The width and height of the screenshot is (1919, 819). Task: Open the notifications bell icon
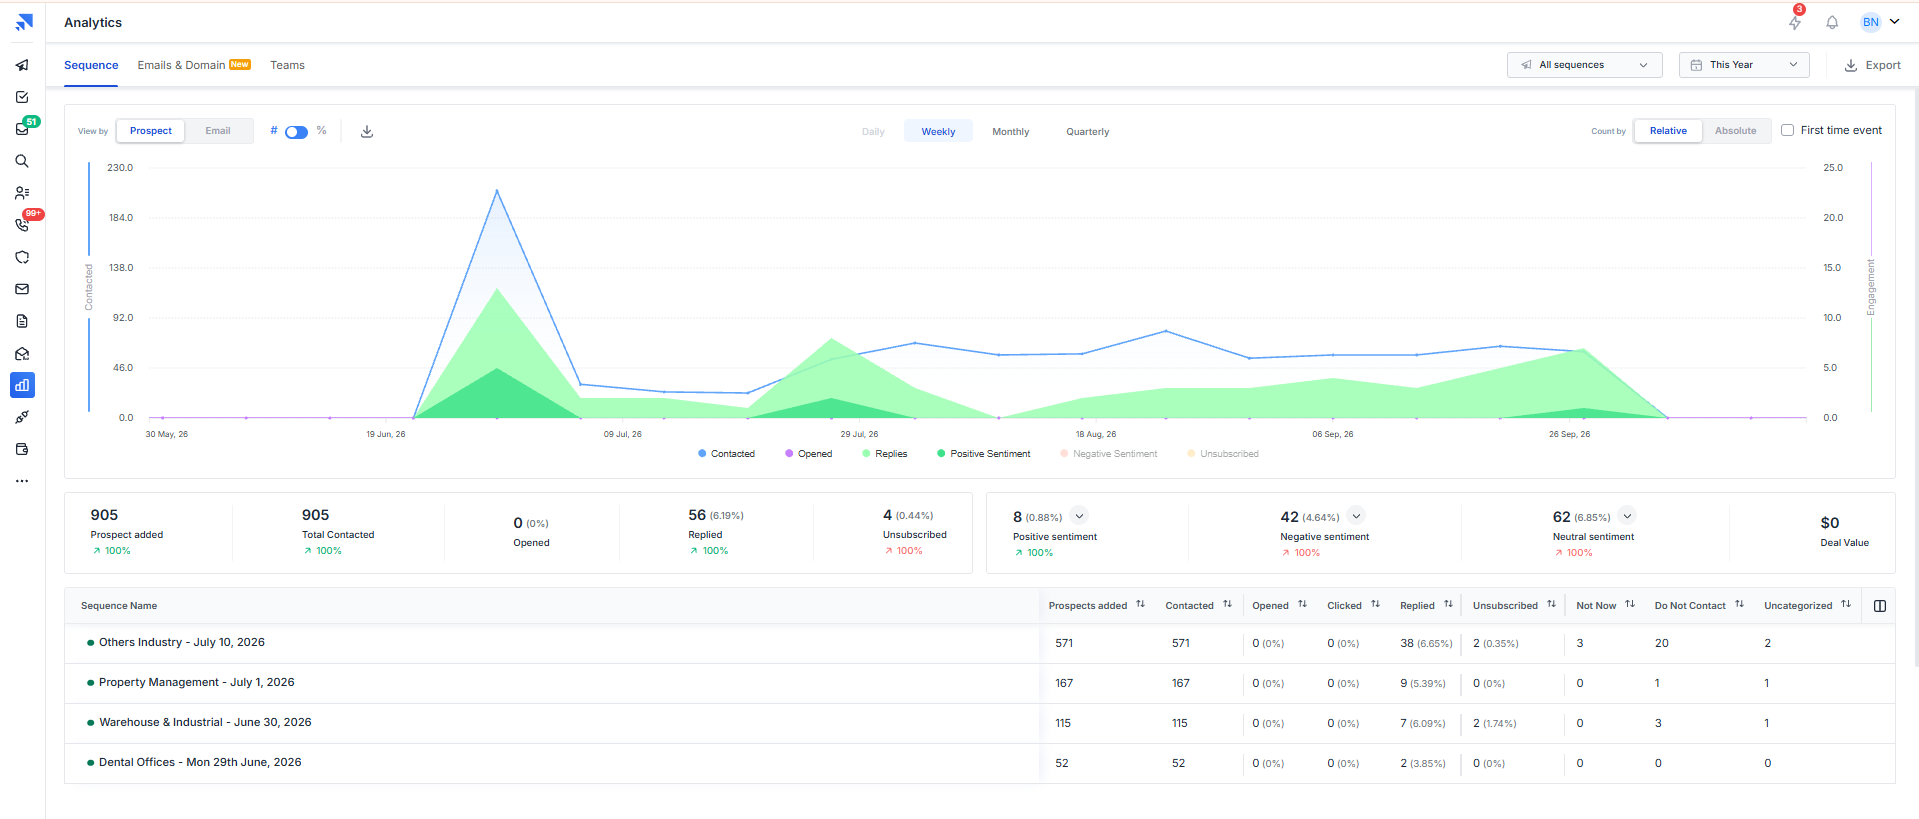[x=1832, y=22]
